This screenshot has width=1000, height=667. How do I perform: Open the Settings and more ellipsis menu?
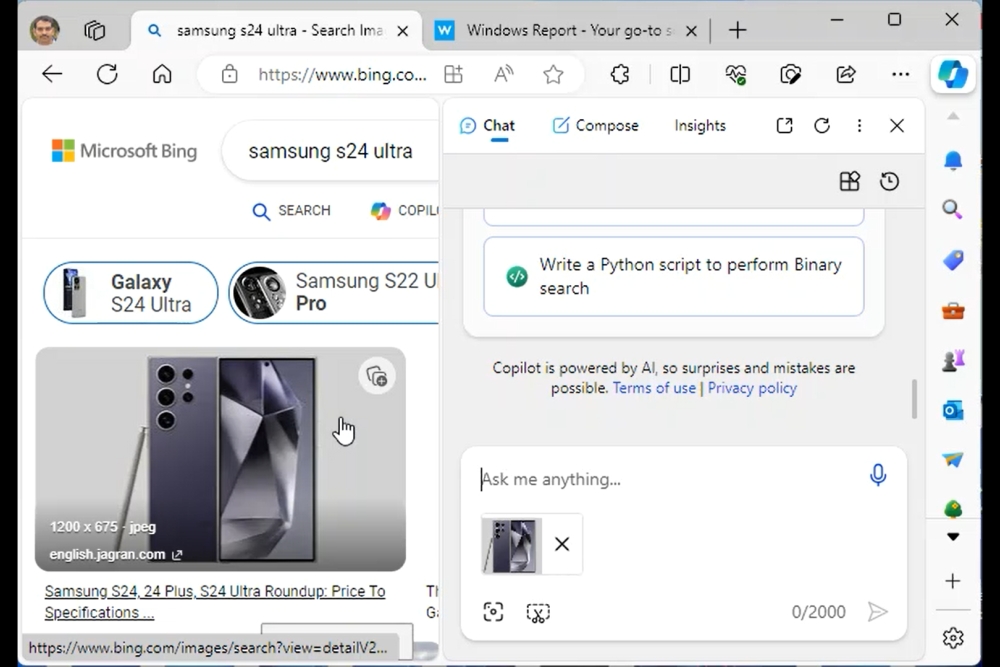(901, 75)
